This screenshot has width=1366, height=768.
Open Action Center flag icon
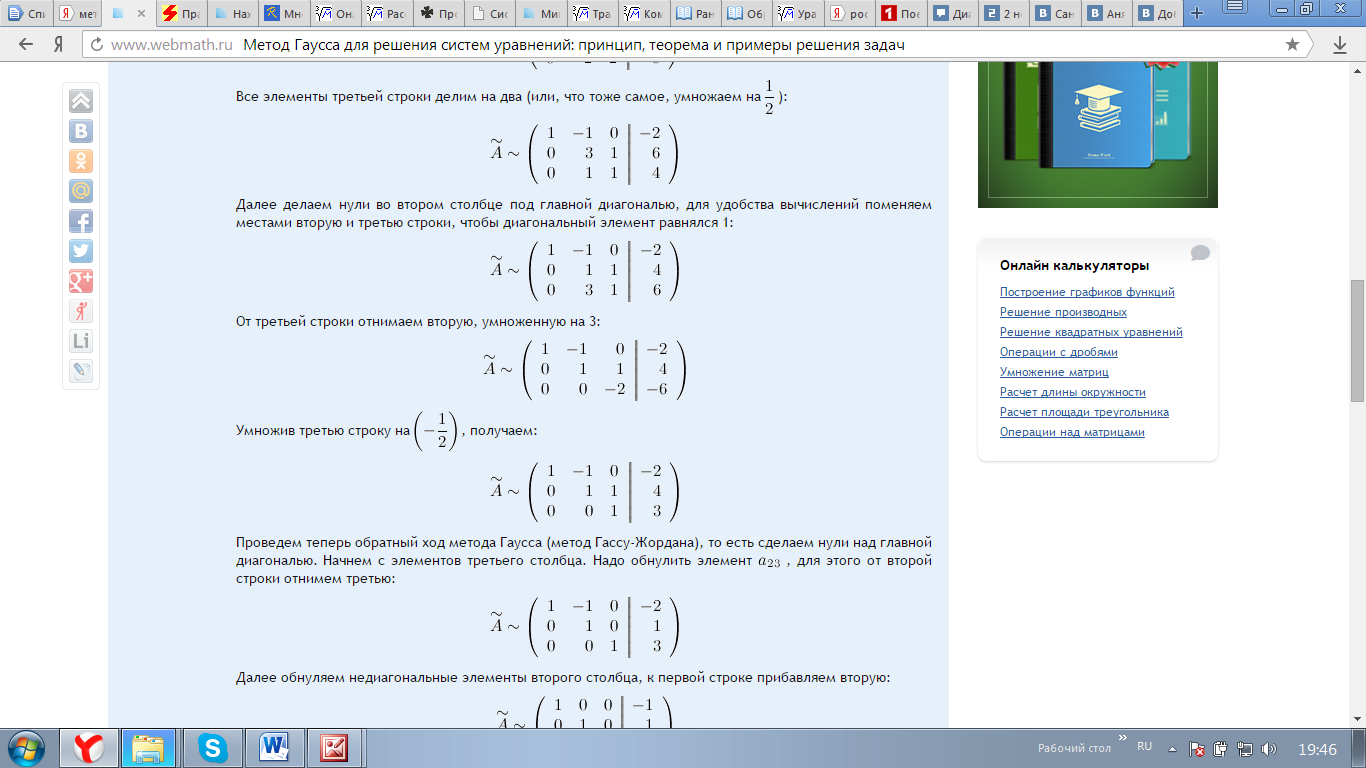1197,748
